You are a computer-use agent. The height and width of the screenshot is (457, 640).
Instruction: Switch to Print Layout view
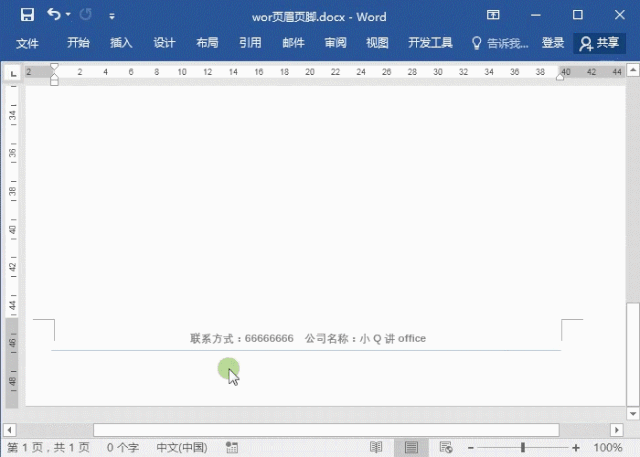[x=411, y=447]
